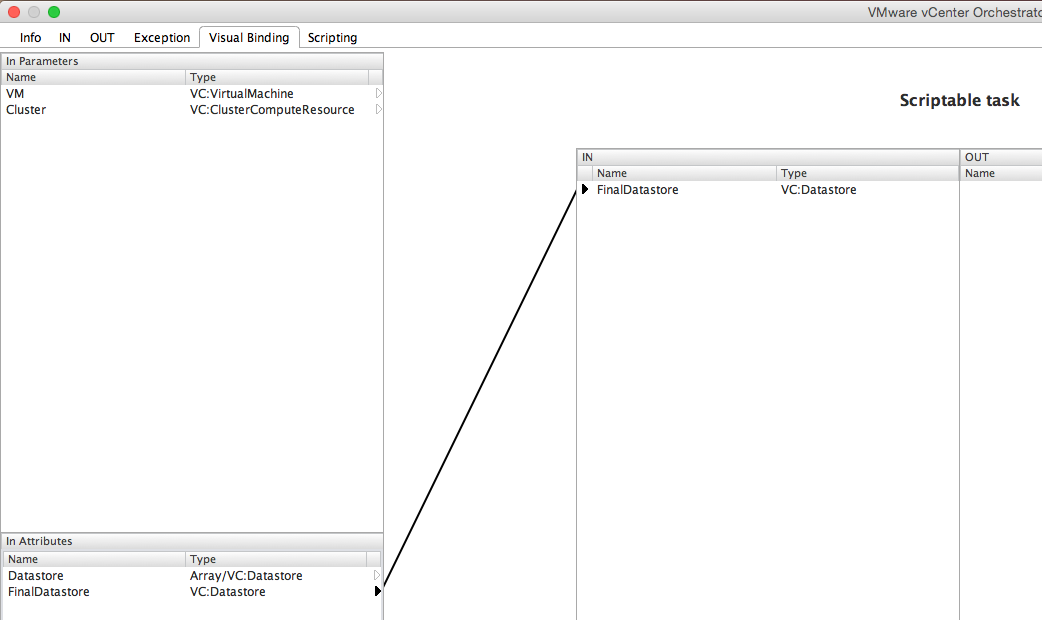Select the Cluster parameter row
The height and width of the screenshot is (620, 1042).
pyautogui.click(x=95, y=110)
